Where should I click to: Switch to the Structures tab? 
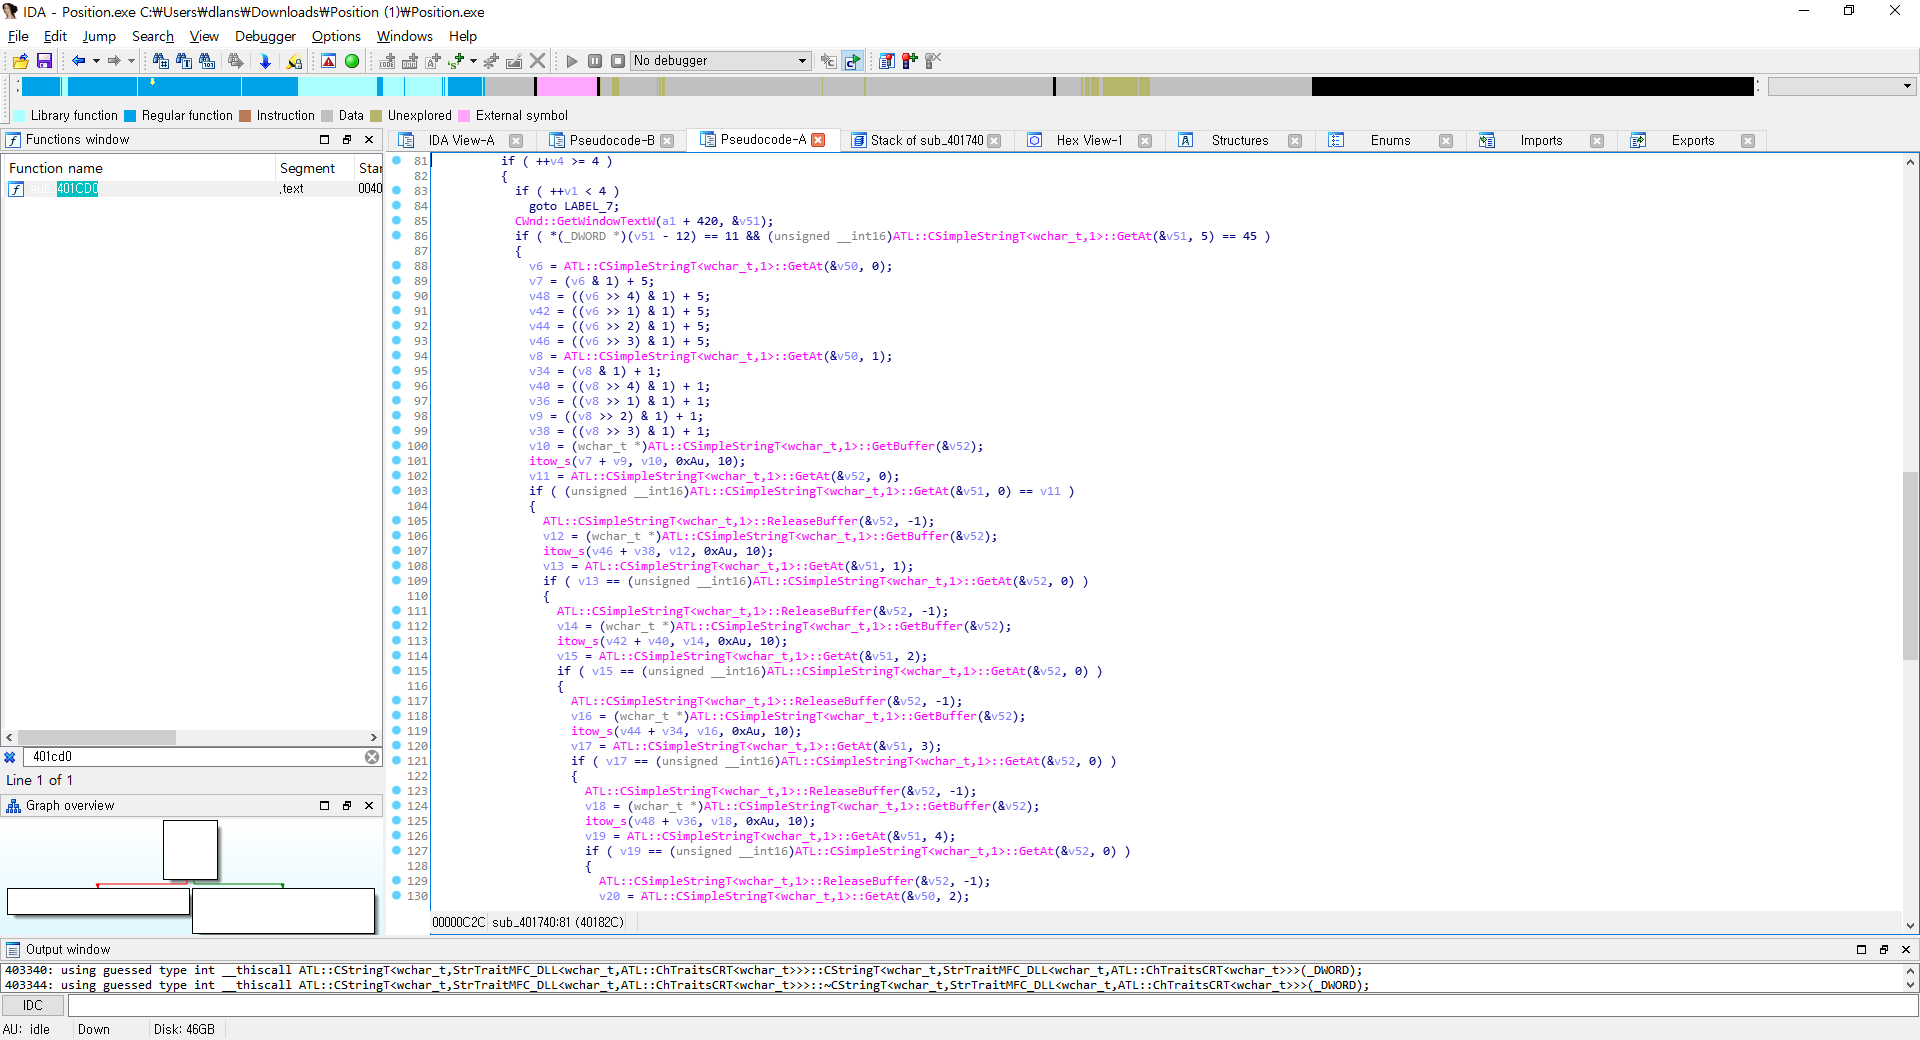click(x=1239, y=140)
